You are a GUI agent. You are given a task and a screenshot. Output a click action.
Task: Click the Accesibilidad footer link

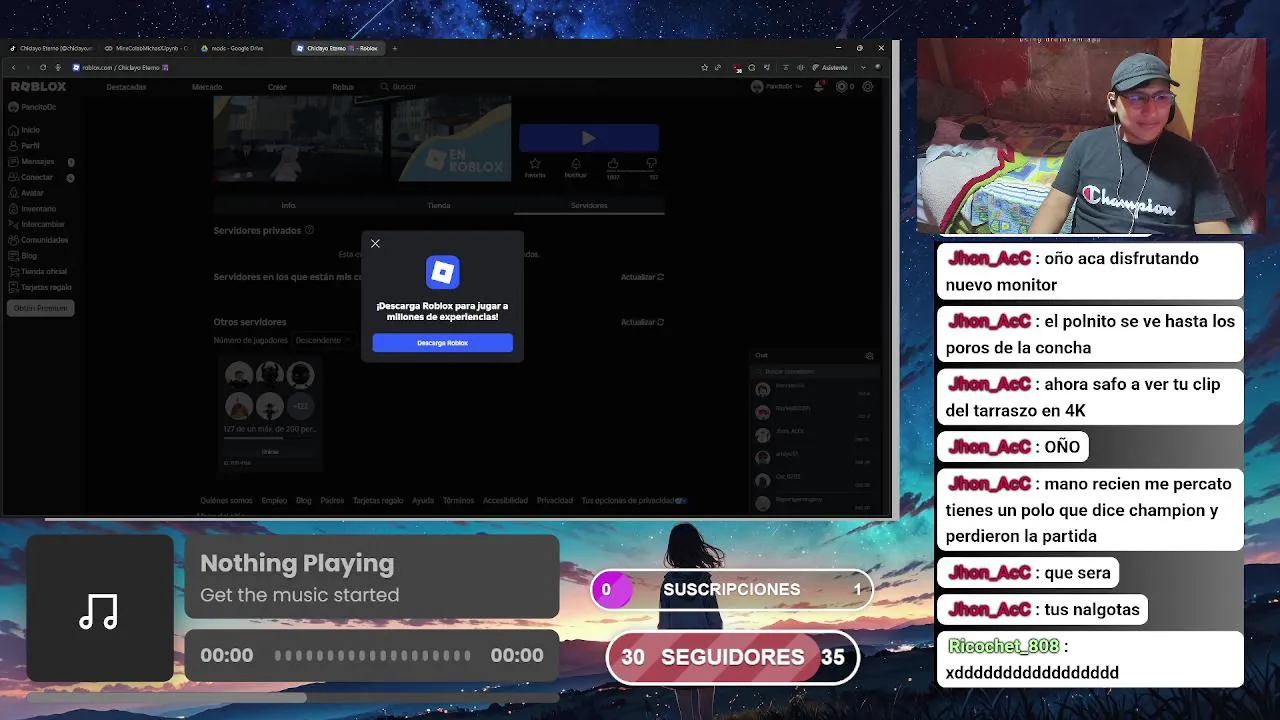[x=505, y=500]
